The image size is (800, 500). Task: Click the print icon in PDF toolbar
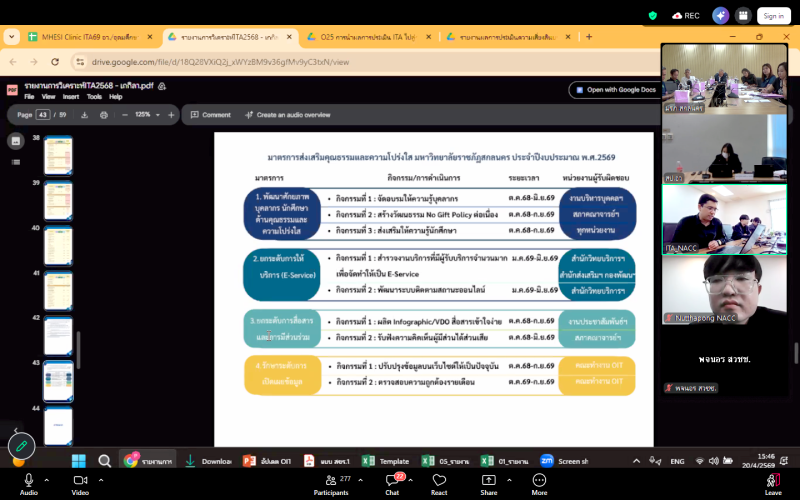point(104,115)
